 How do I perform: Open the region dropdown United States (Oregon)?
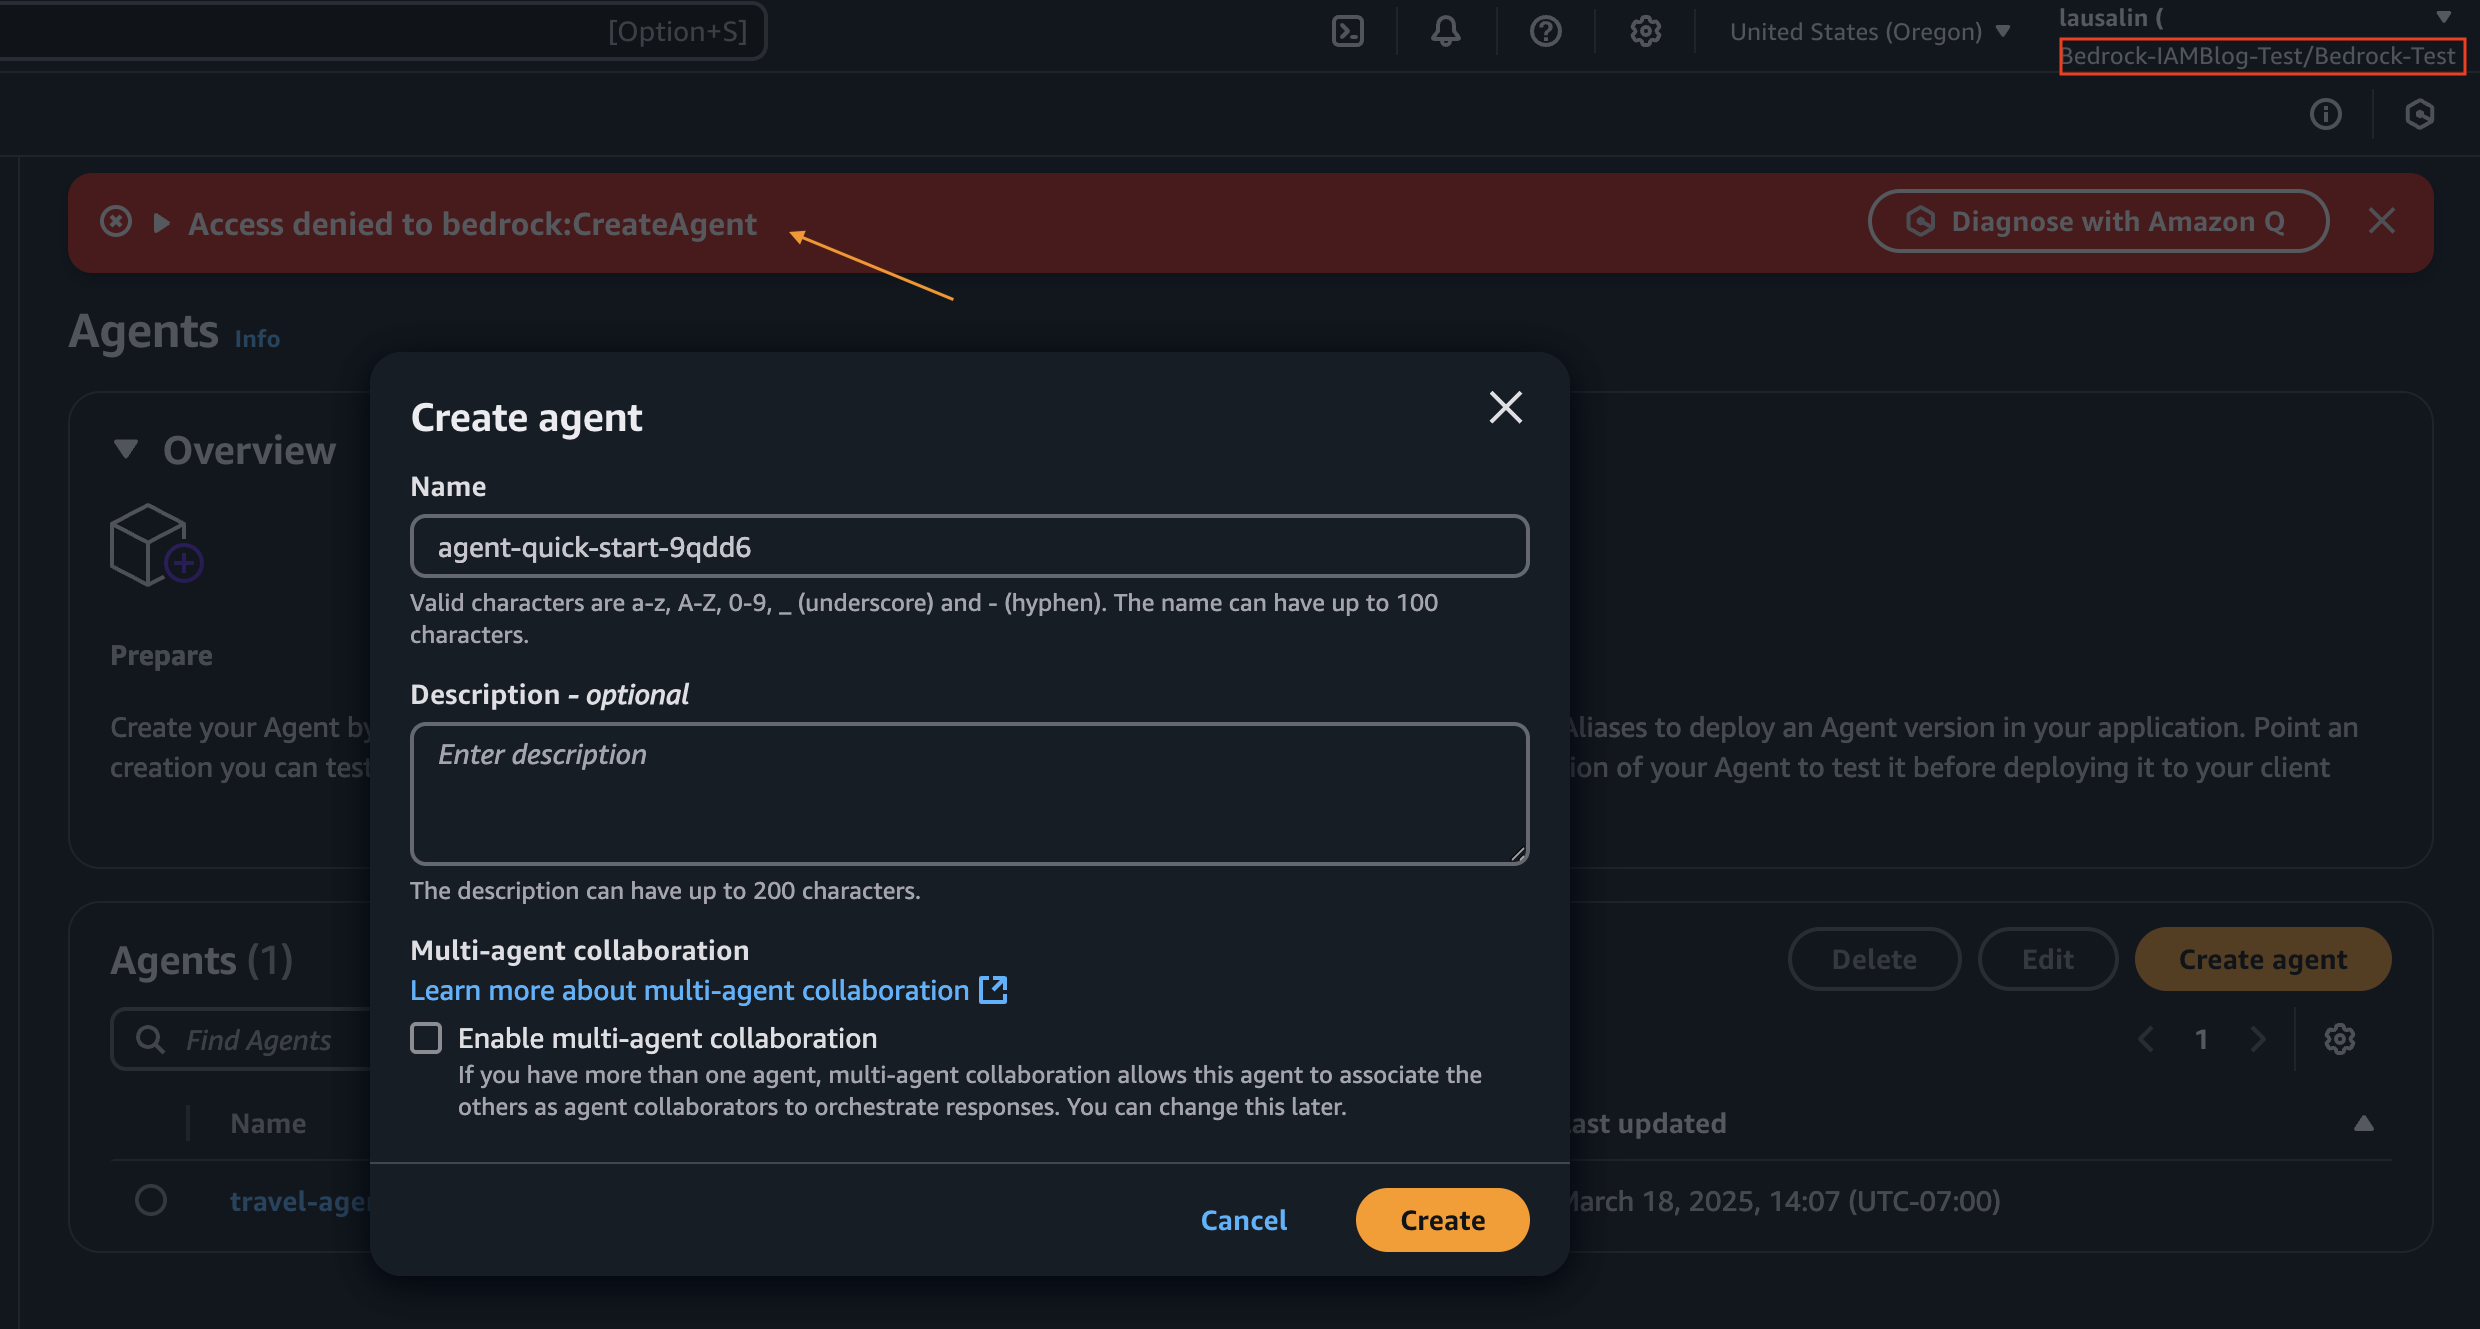(x=1869, y=32)
